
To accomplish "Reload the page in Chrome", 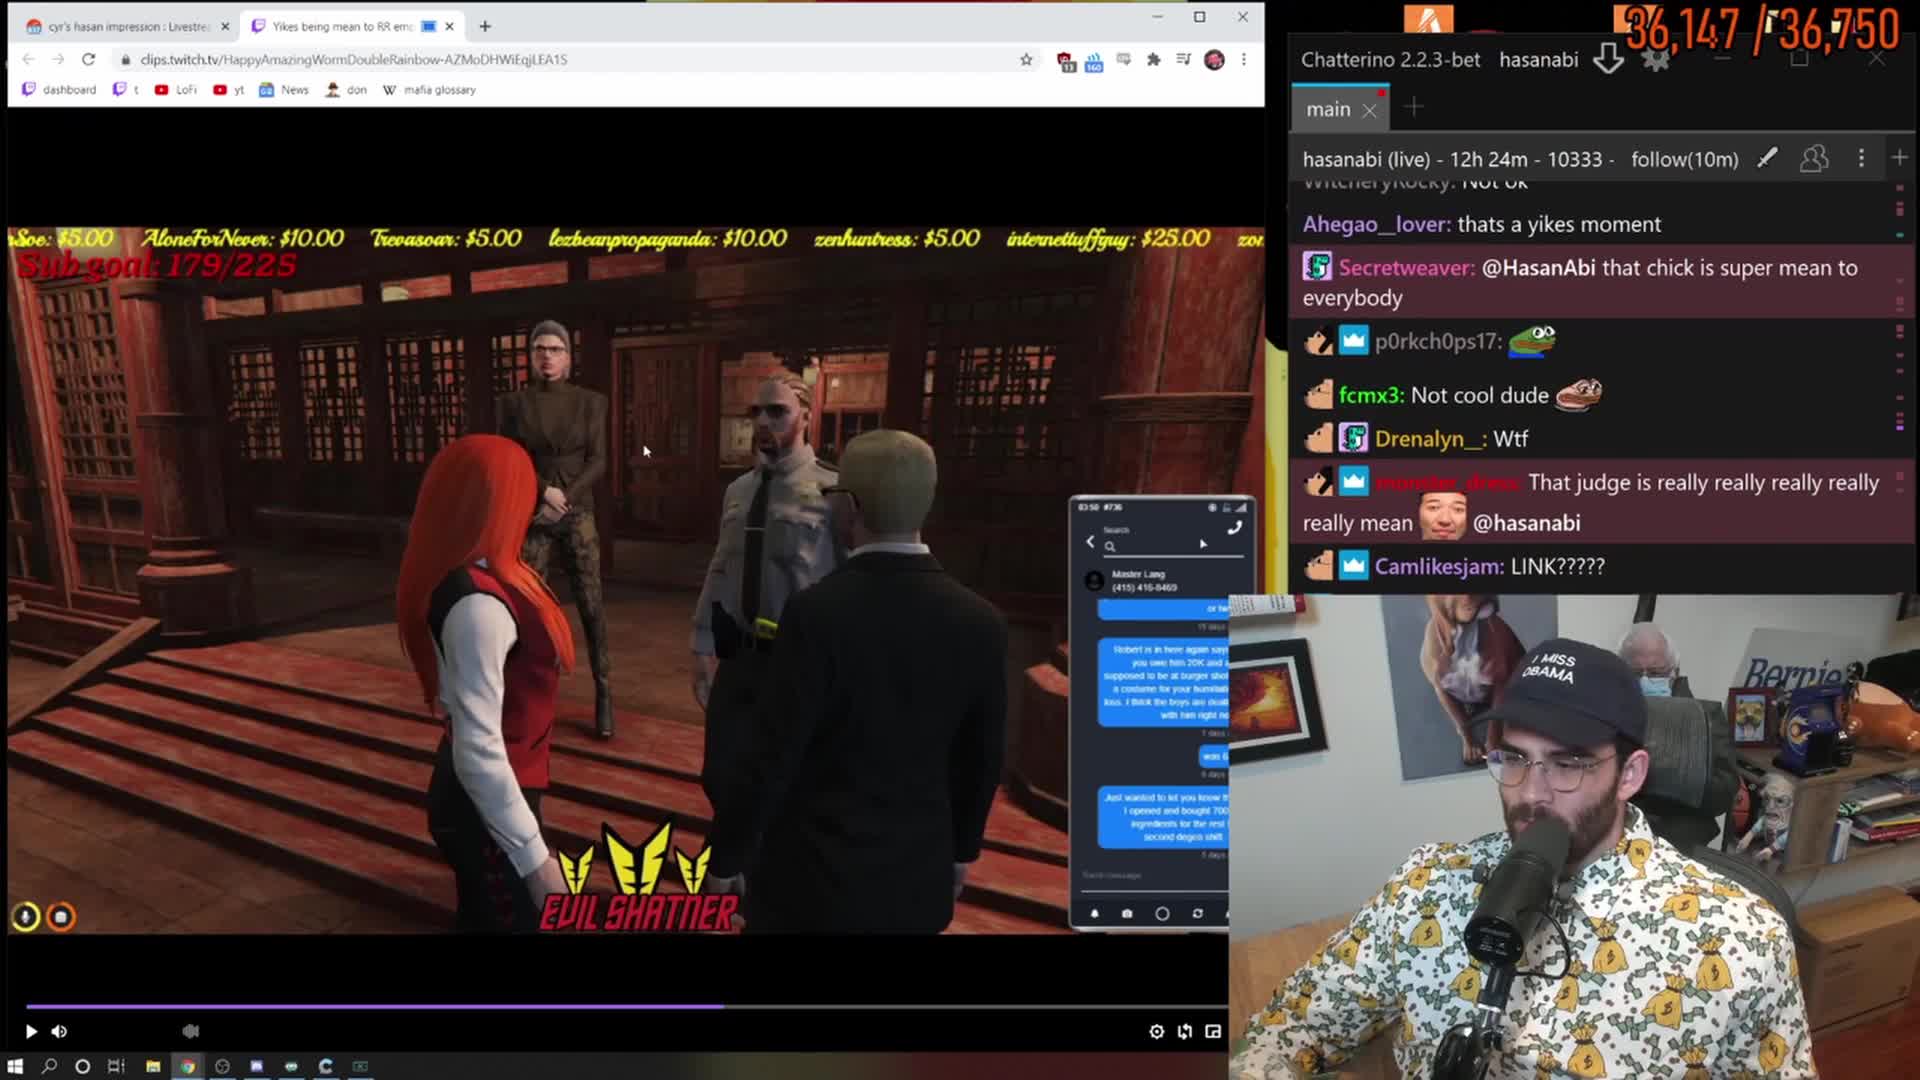I will coord(88,59).
